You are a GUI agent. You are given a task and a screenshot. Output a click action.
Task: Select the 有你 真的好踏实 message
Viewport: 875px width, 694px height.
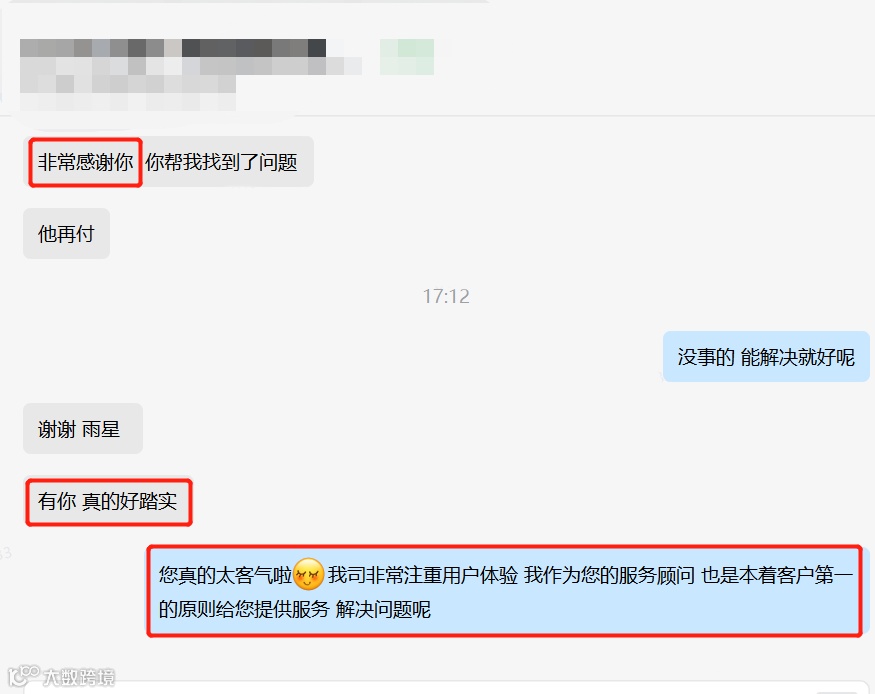(x=109, y=502)
